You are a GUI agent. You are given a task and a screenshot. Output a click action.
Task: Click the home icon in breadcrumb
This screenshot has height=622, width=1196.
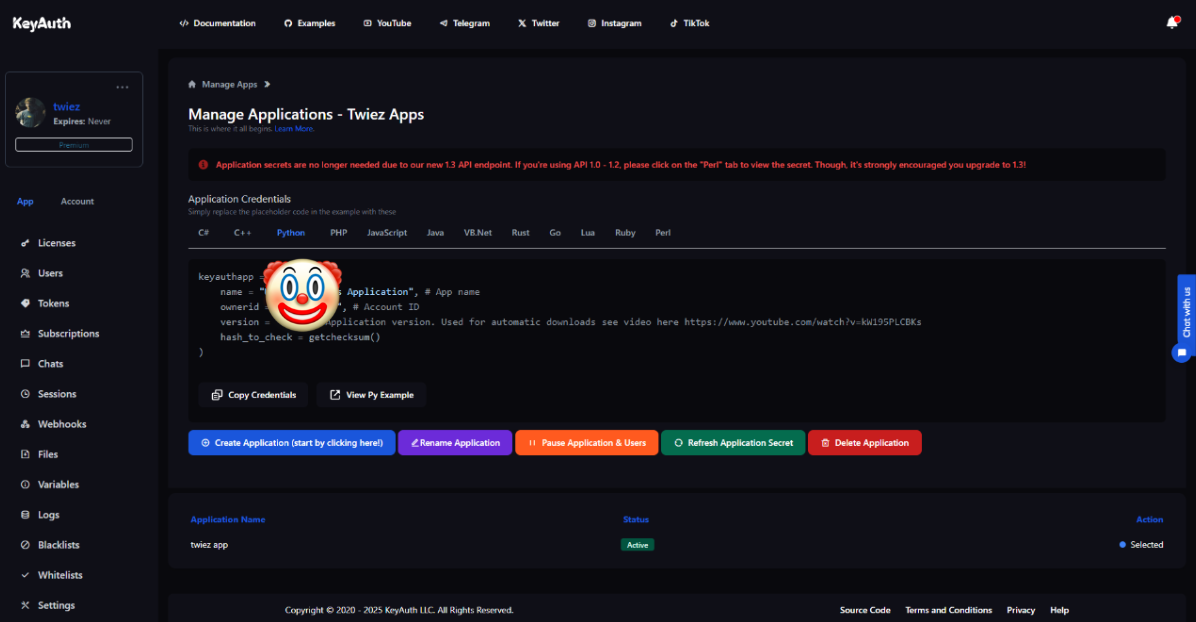pos(192,85)
